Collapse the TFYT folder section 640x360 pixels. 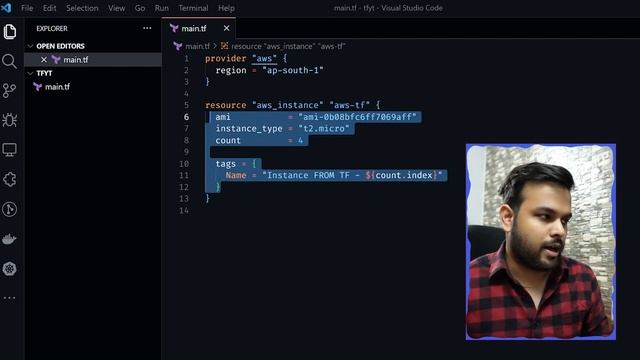coord(30,73)
